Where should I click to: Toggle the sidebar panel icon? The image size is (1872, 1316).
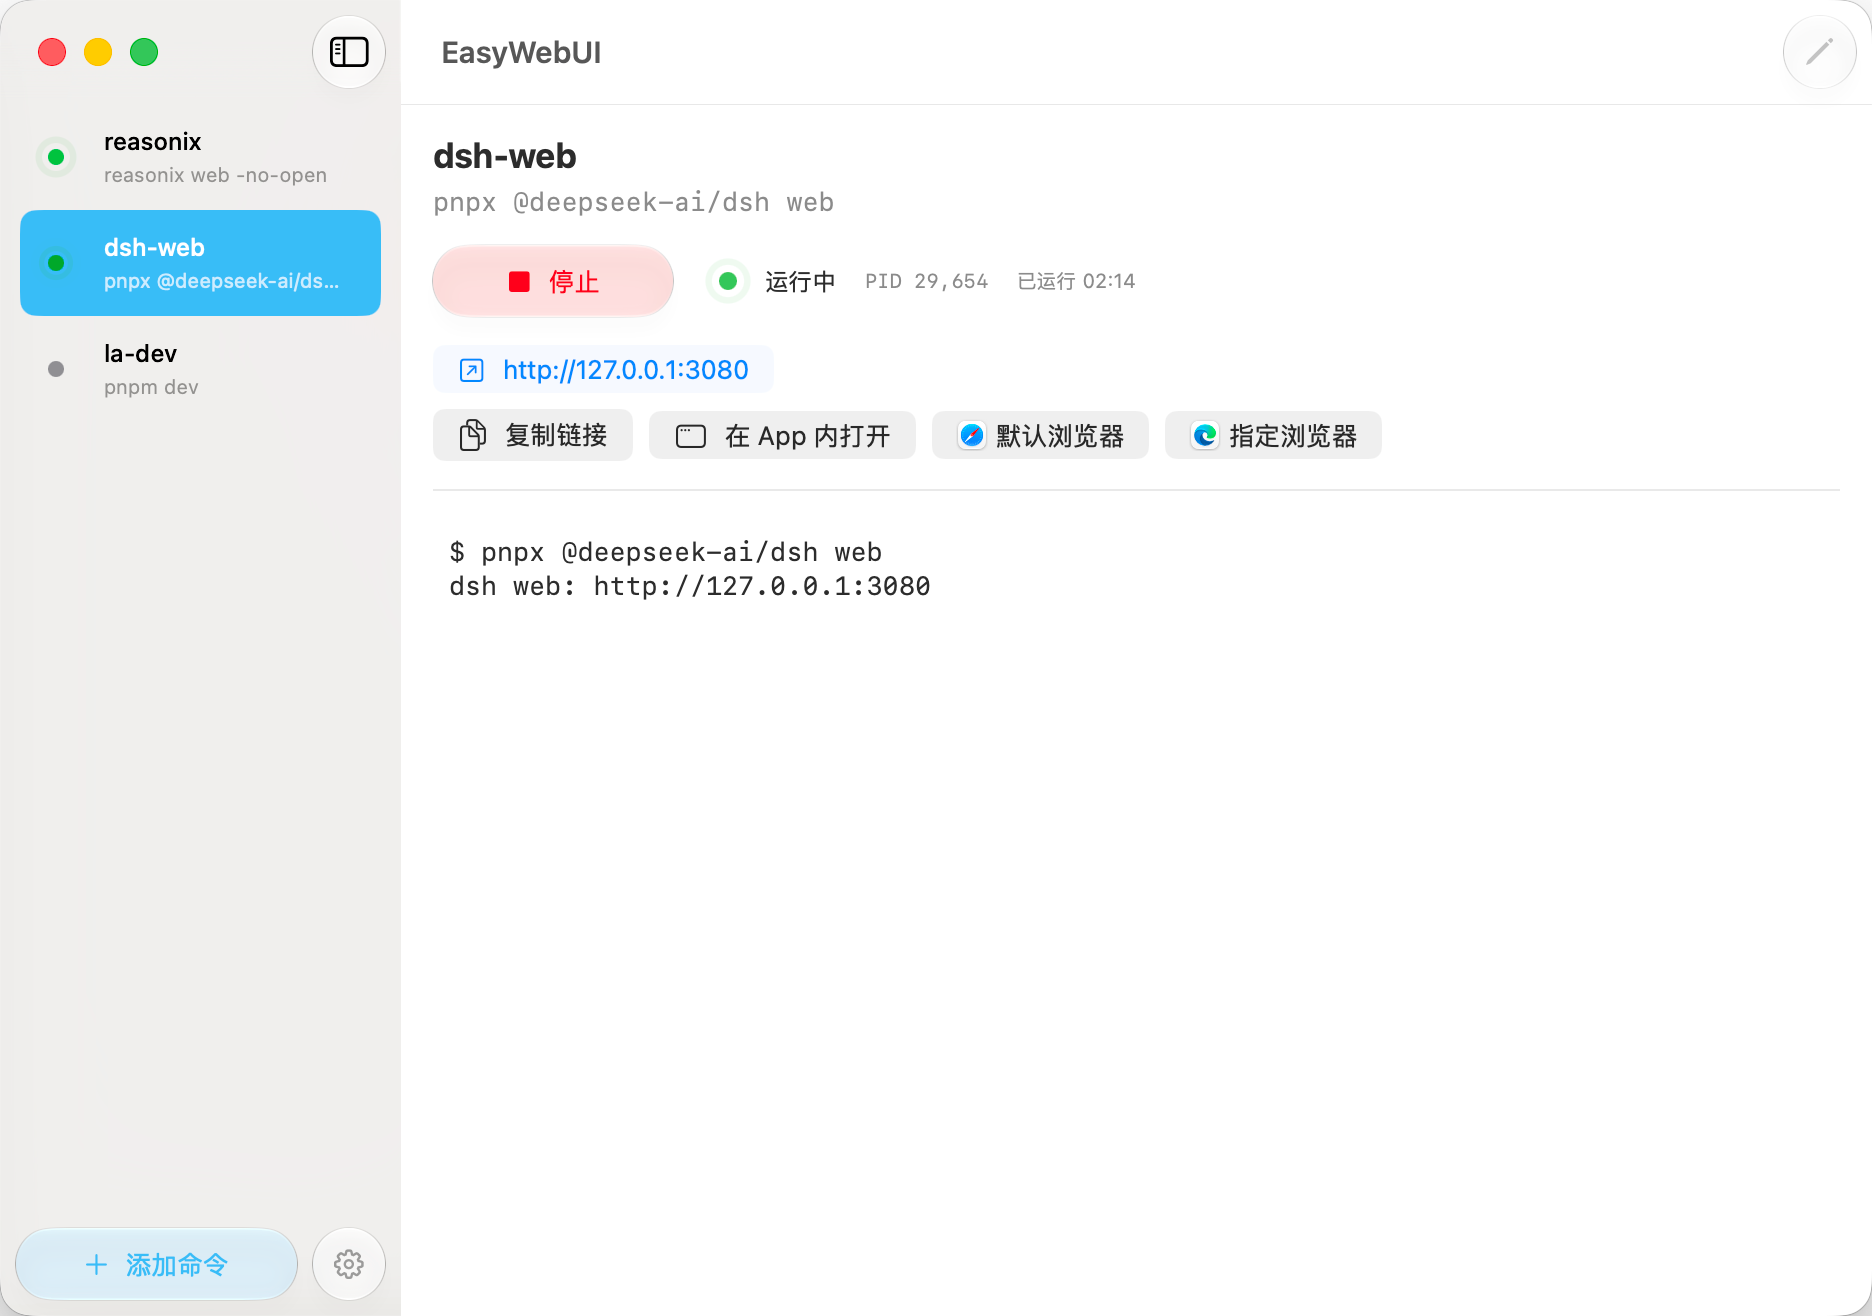[x=349, y=52]
